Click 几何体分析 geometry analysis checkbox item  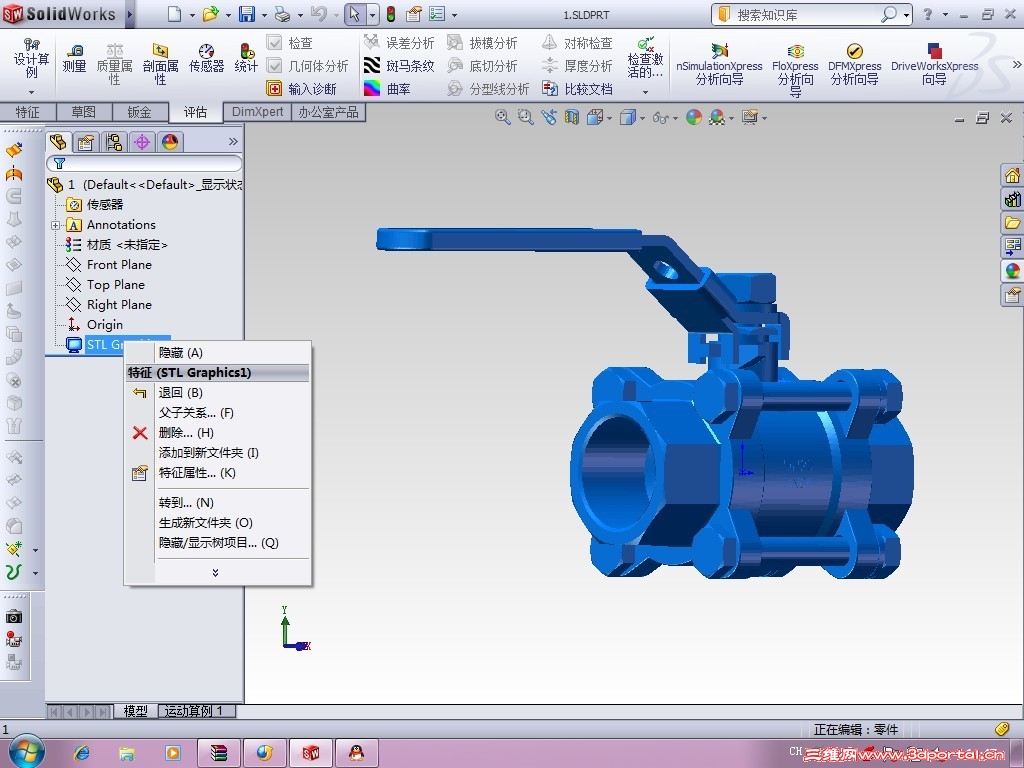tap(308, 66)
